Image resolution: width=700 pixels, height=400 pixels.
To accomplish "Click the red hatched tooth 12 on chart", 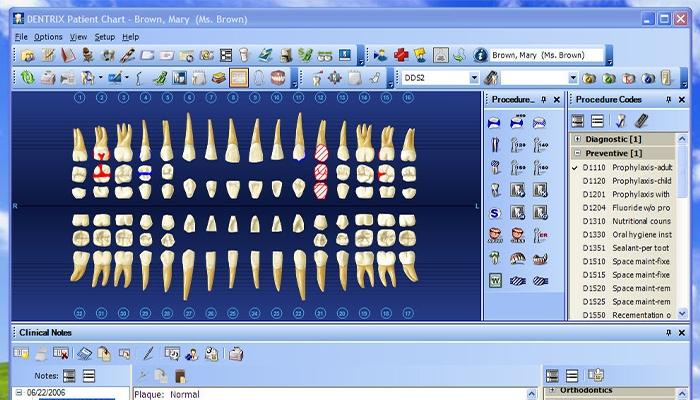I will [x=321, y=153].
